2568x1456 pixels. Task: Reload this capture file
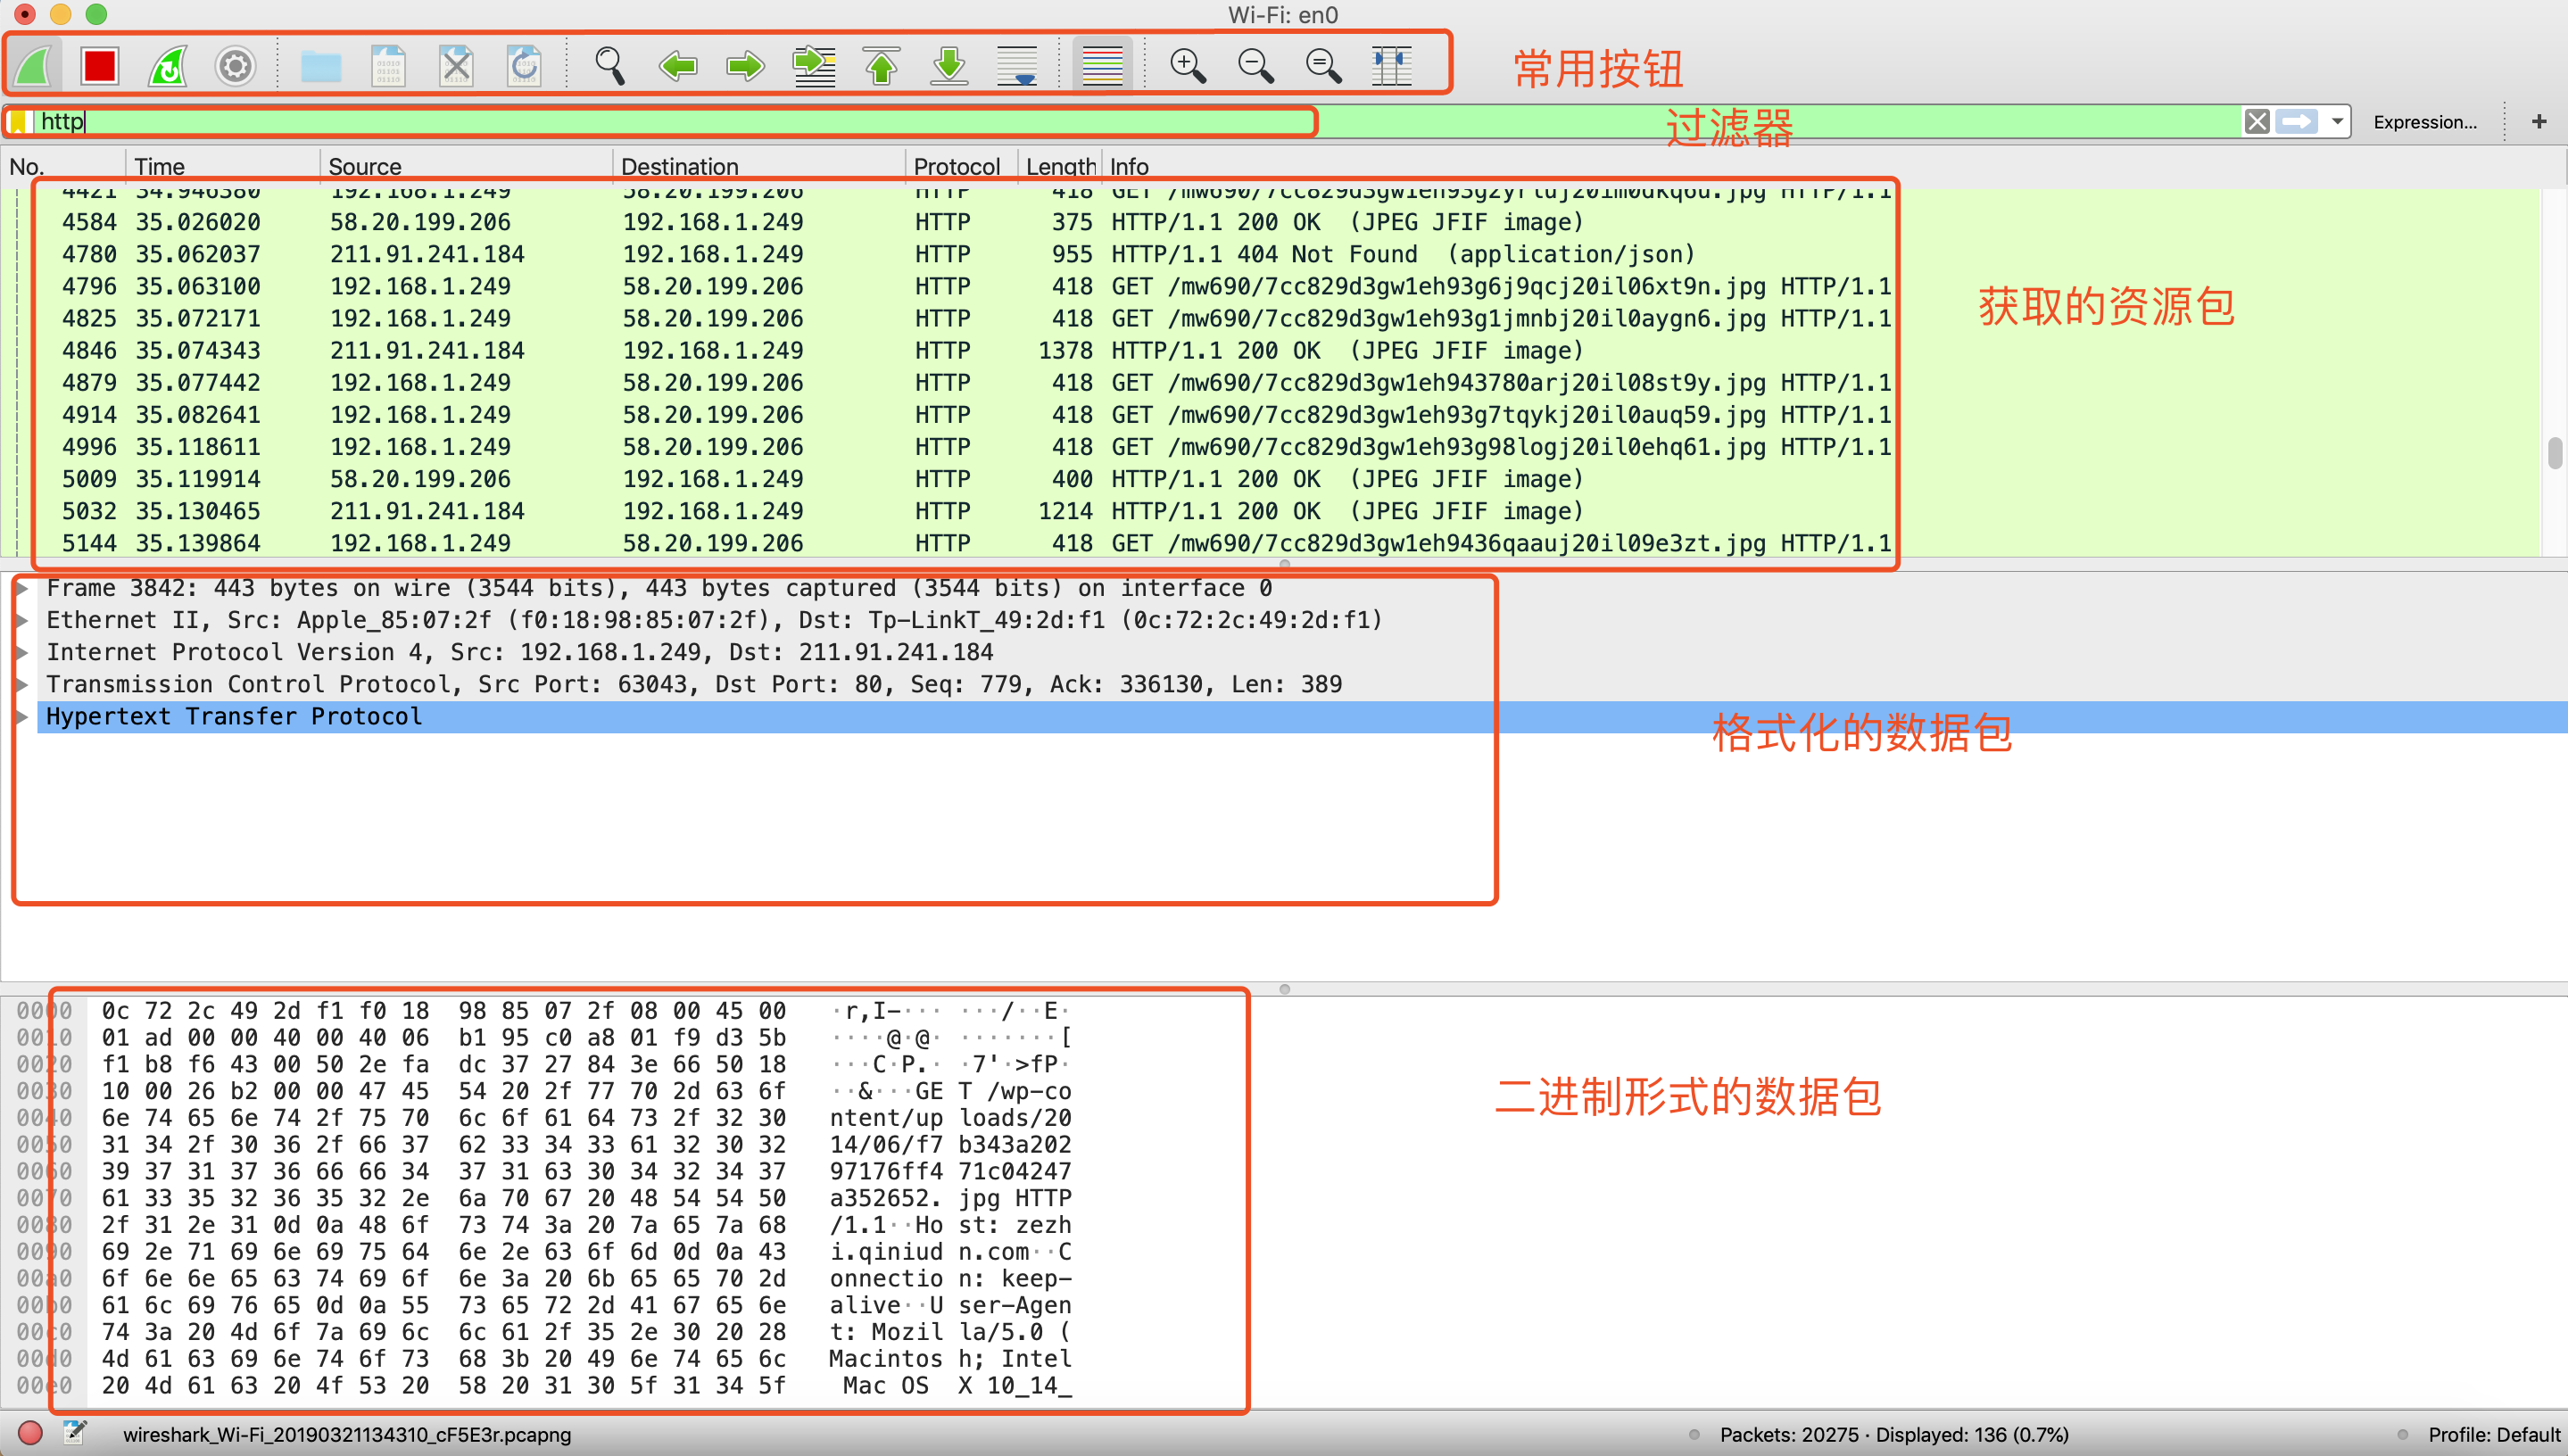524,66
